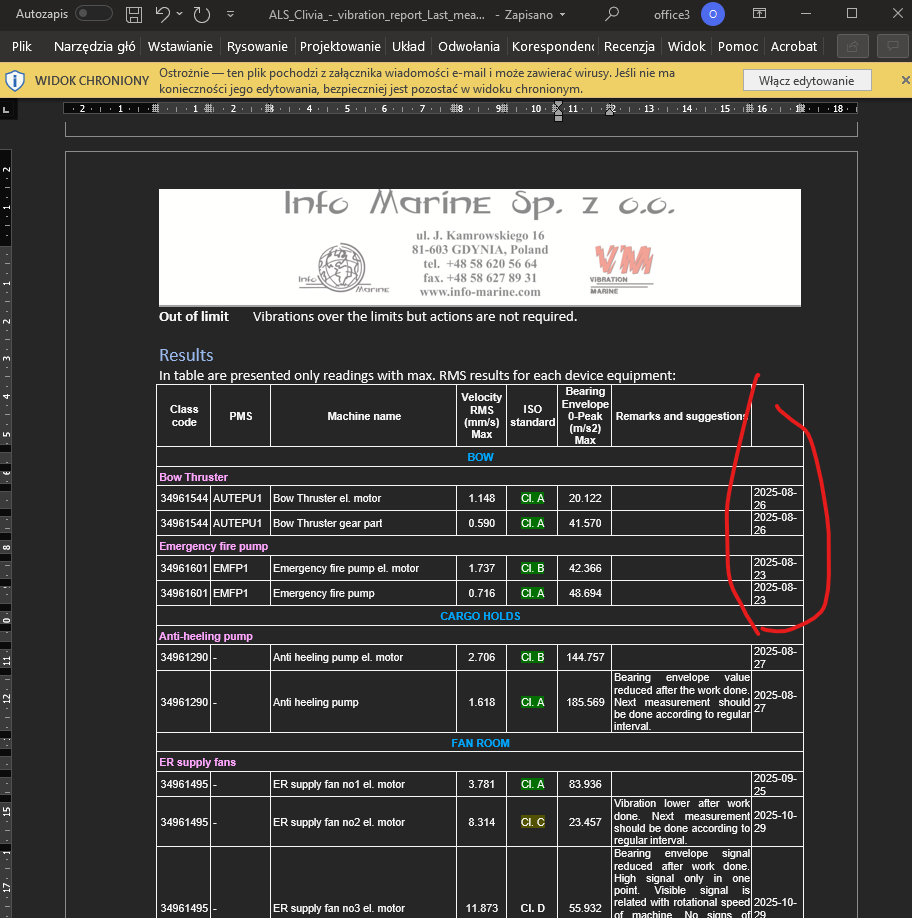Image resolution: width=912 pixels, height=918 pixels.
Task: Click the Redo arrow icon
Action: [x=202, y=14]
